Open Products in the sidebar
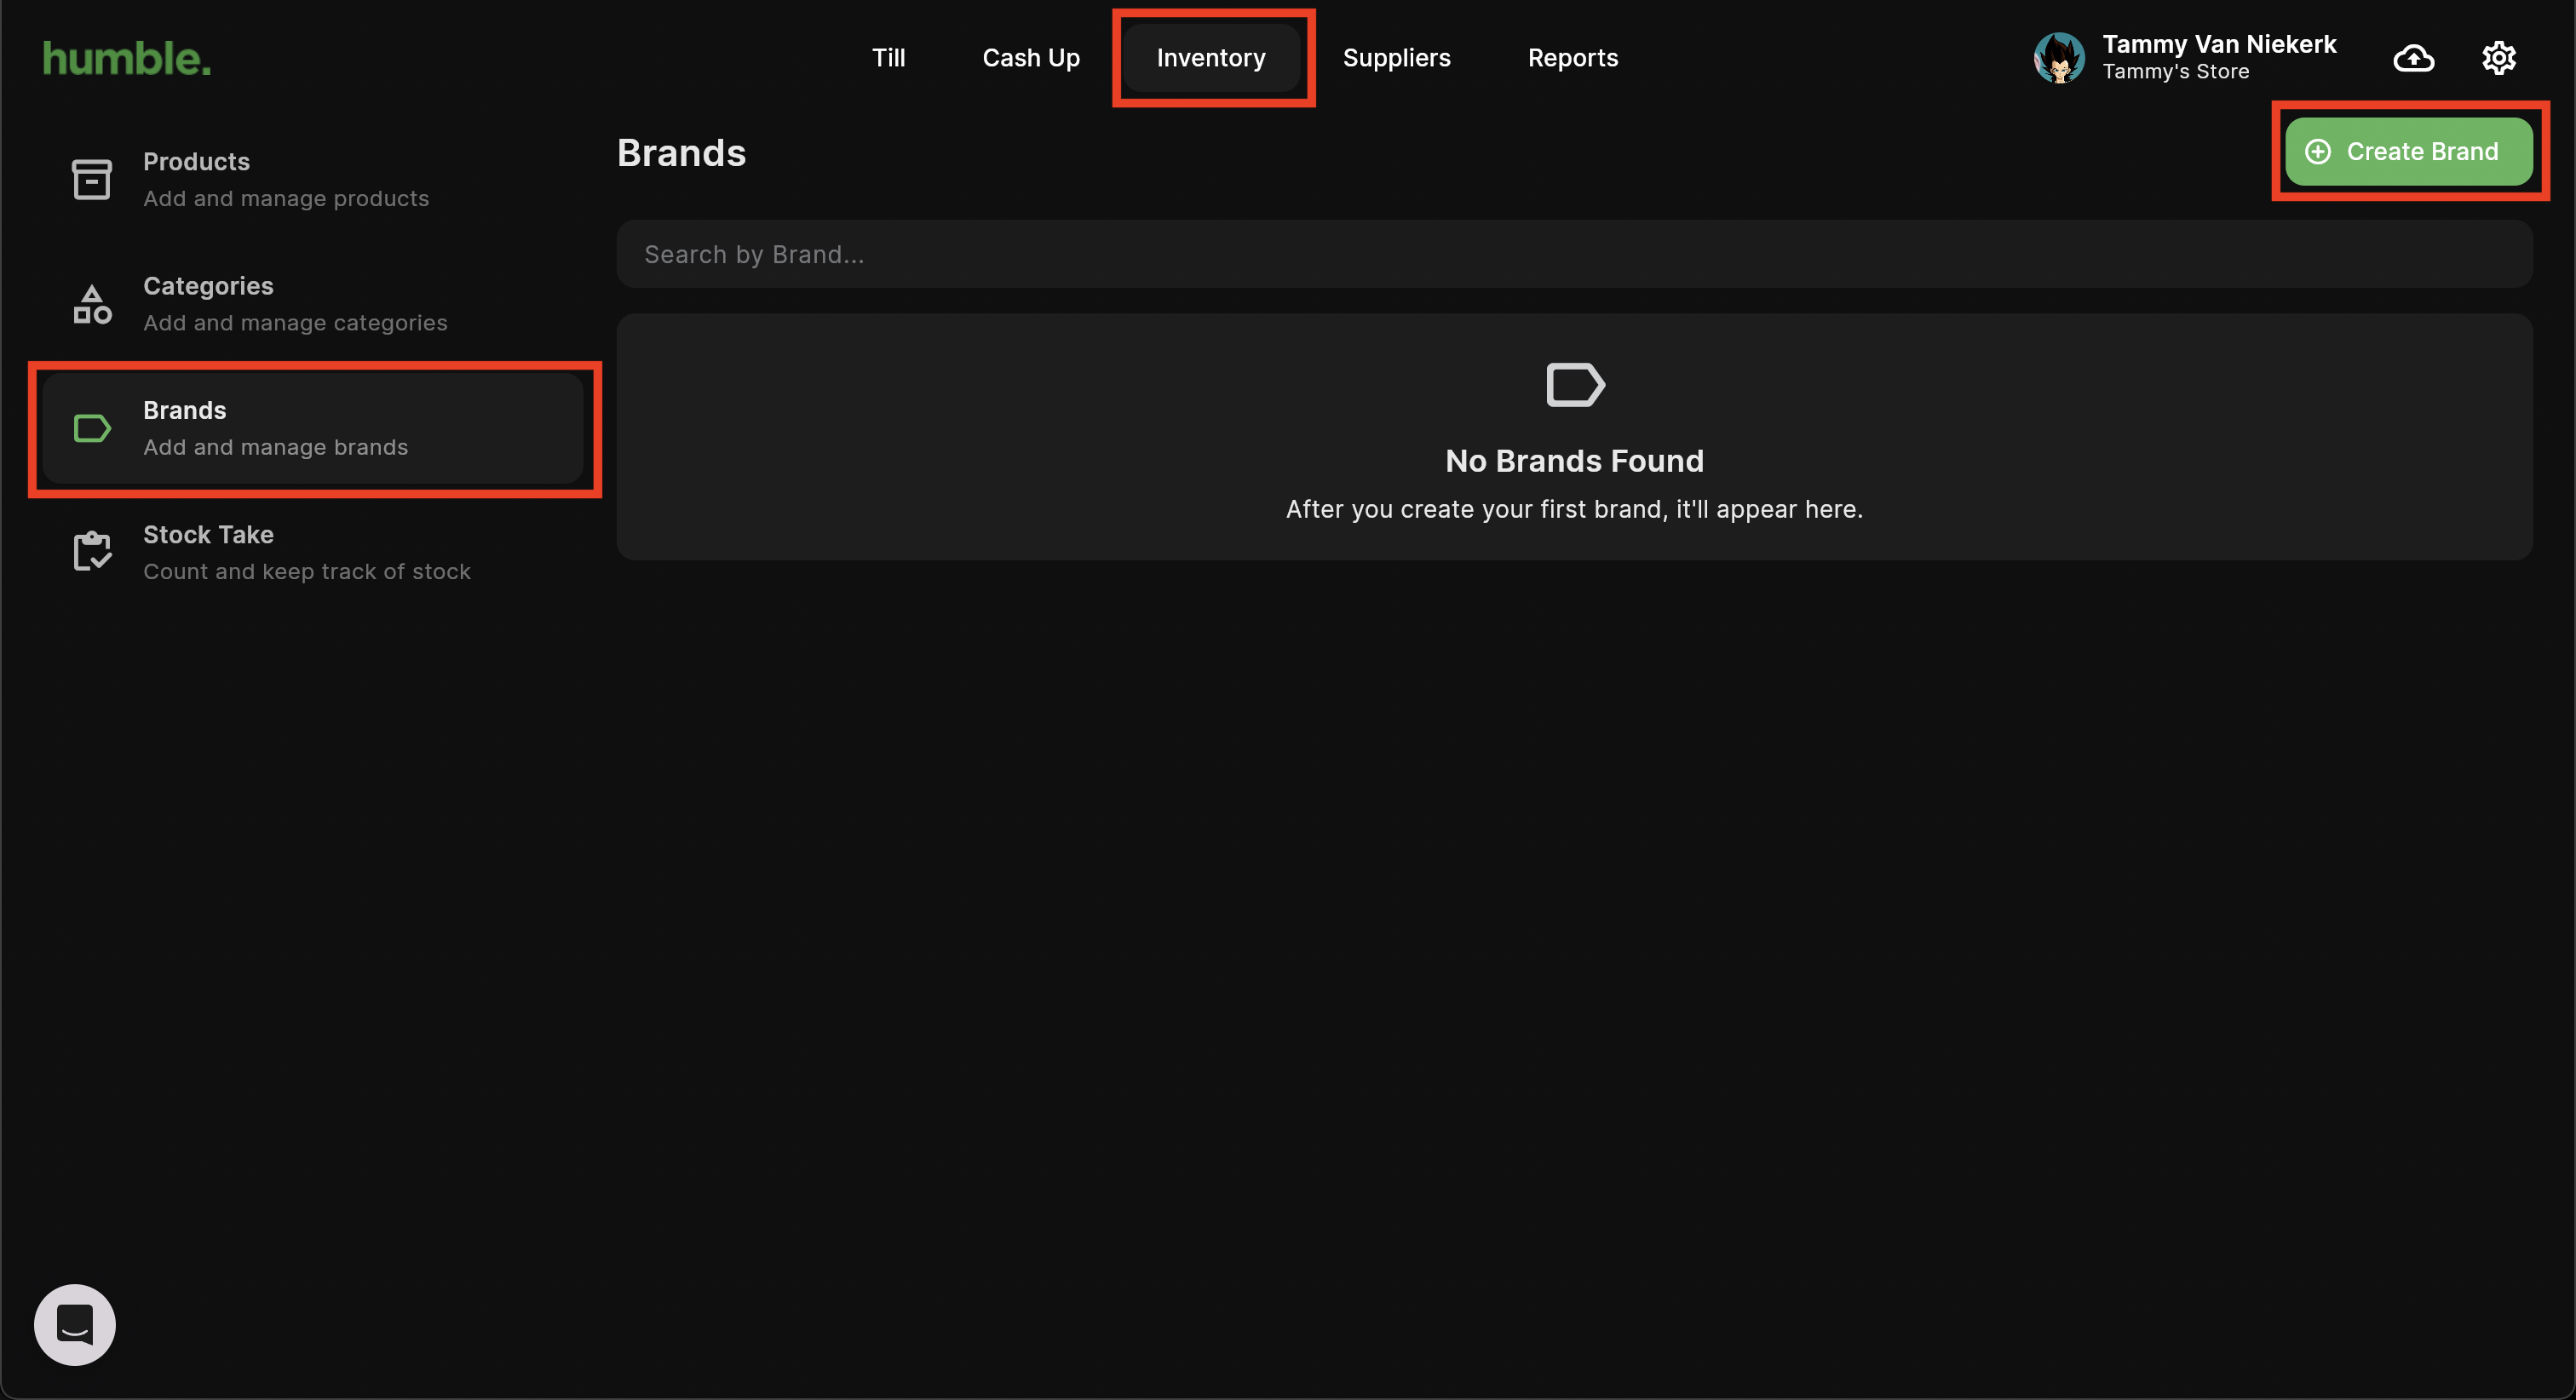 [x=312, y=180]
